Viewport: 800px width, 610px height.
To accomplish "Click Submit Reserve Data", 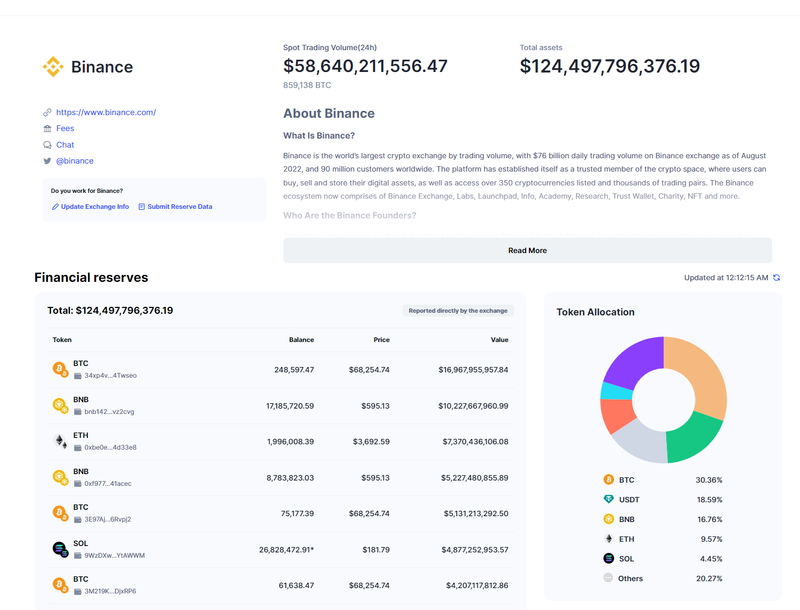I will [x=180, y=207].
